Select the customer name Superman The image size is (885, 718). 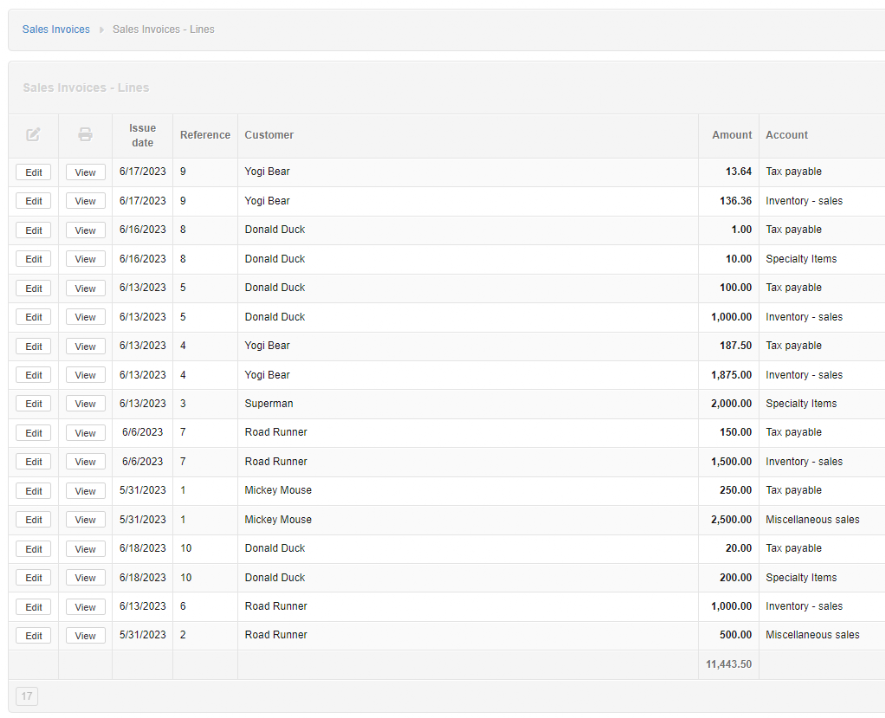pos(269,404)
